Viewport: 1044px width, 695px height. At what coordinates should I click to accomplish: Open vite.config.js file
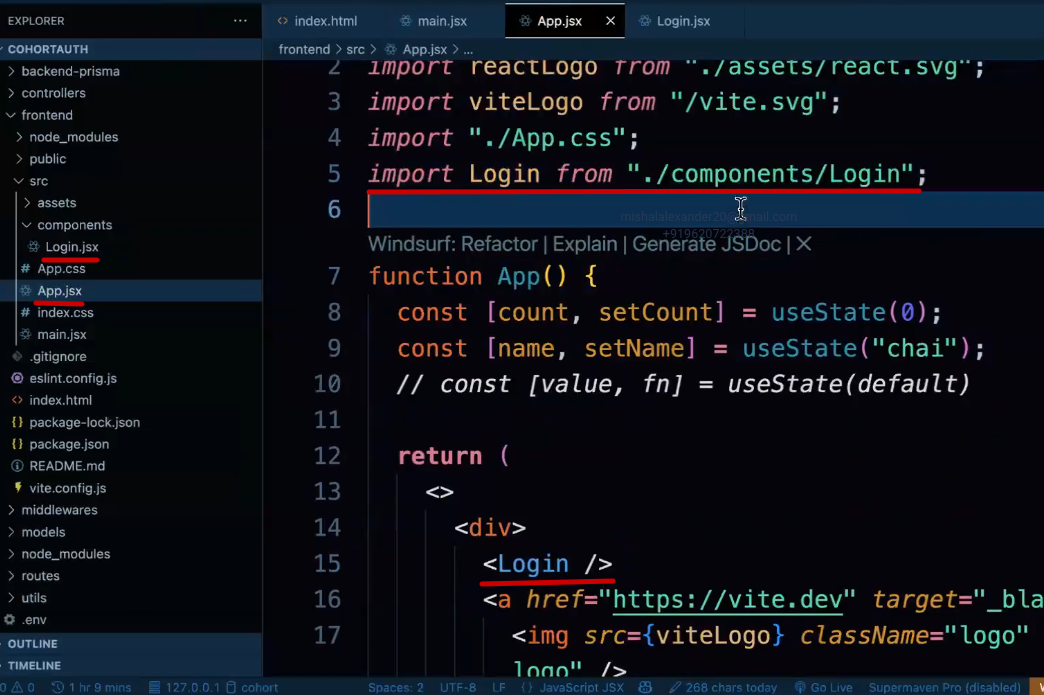point(68,489)
